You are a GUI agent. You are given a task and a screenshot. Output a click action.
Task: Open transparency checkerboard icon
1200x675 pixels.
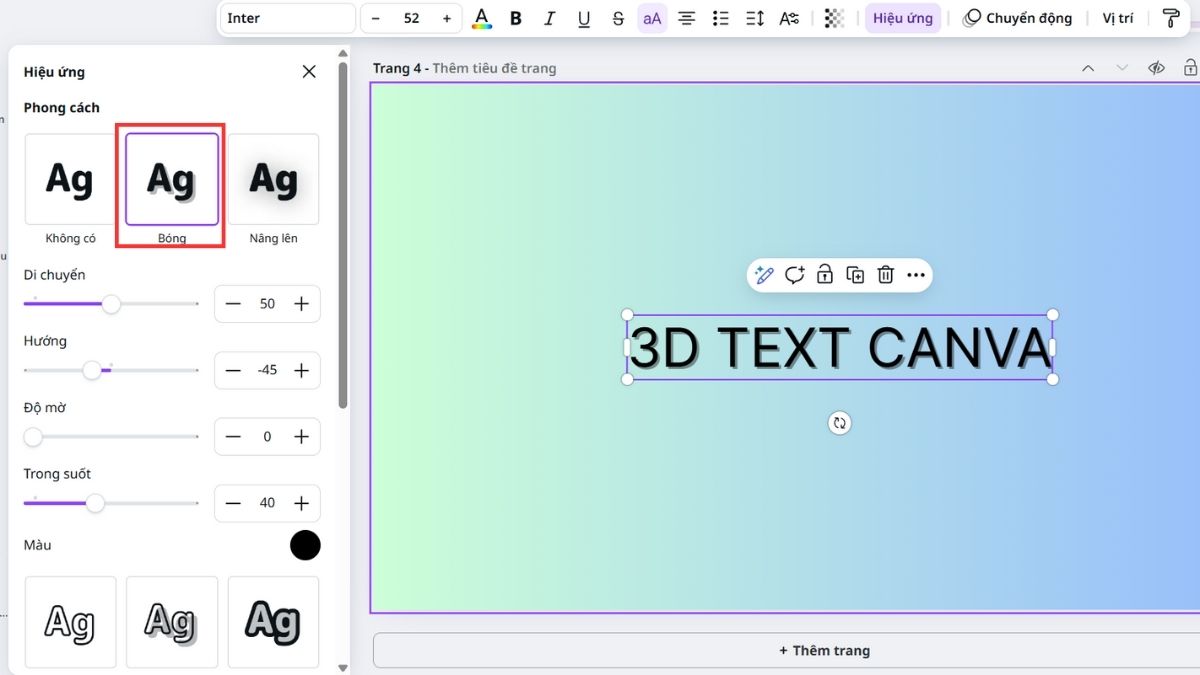point(834,18)
